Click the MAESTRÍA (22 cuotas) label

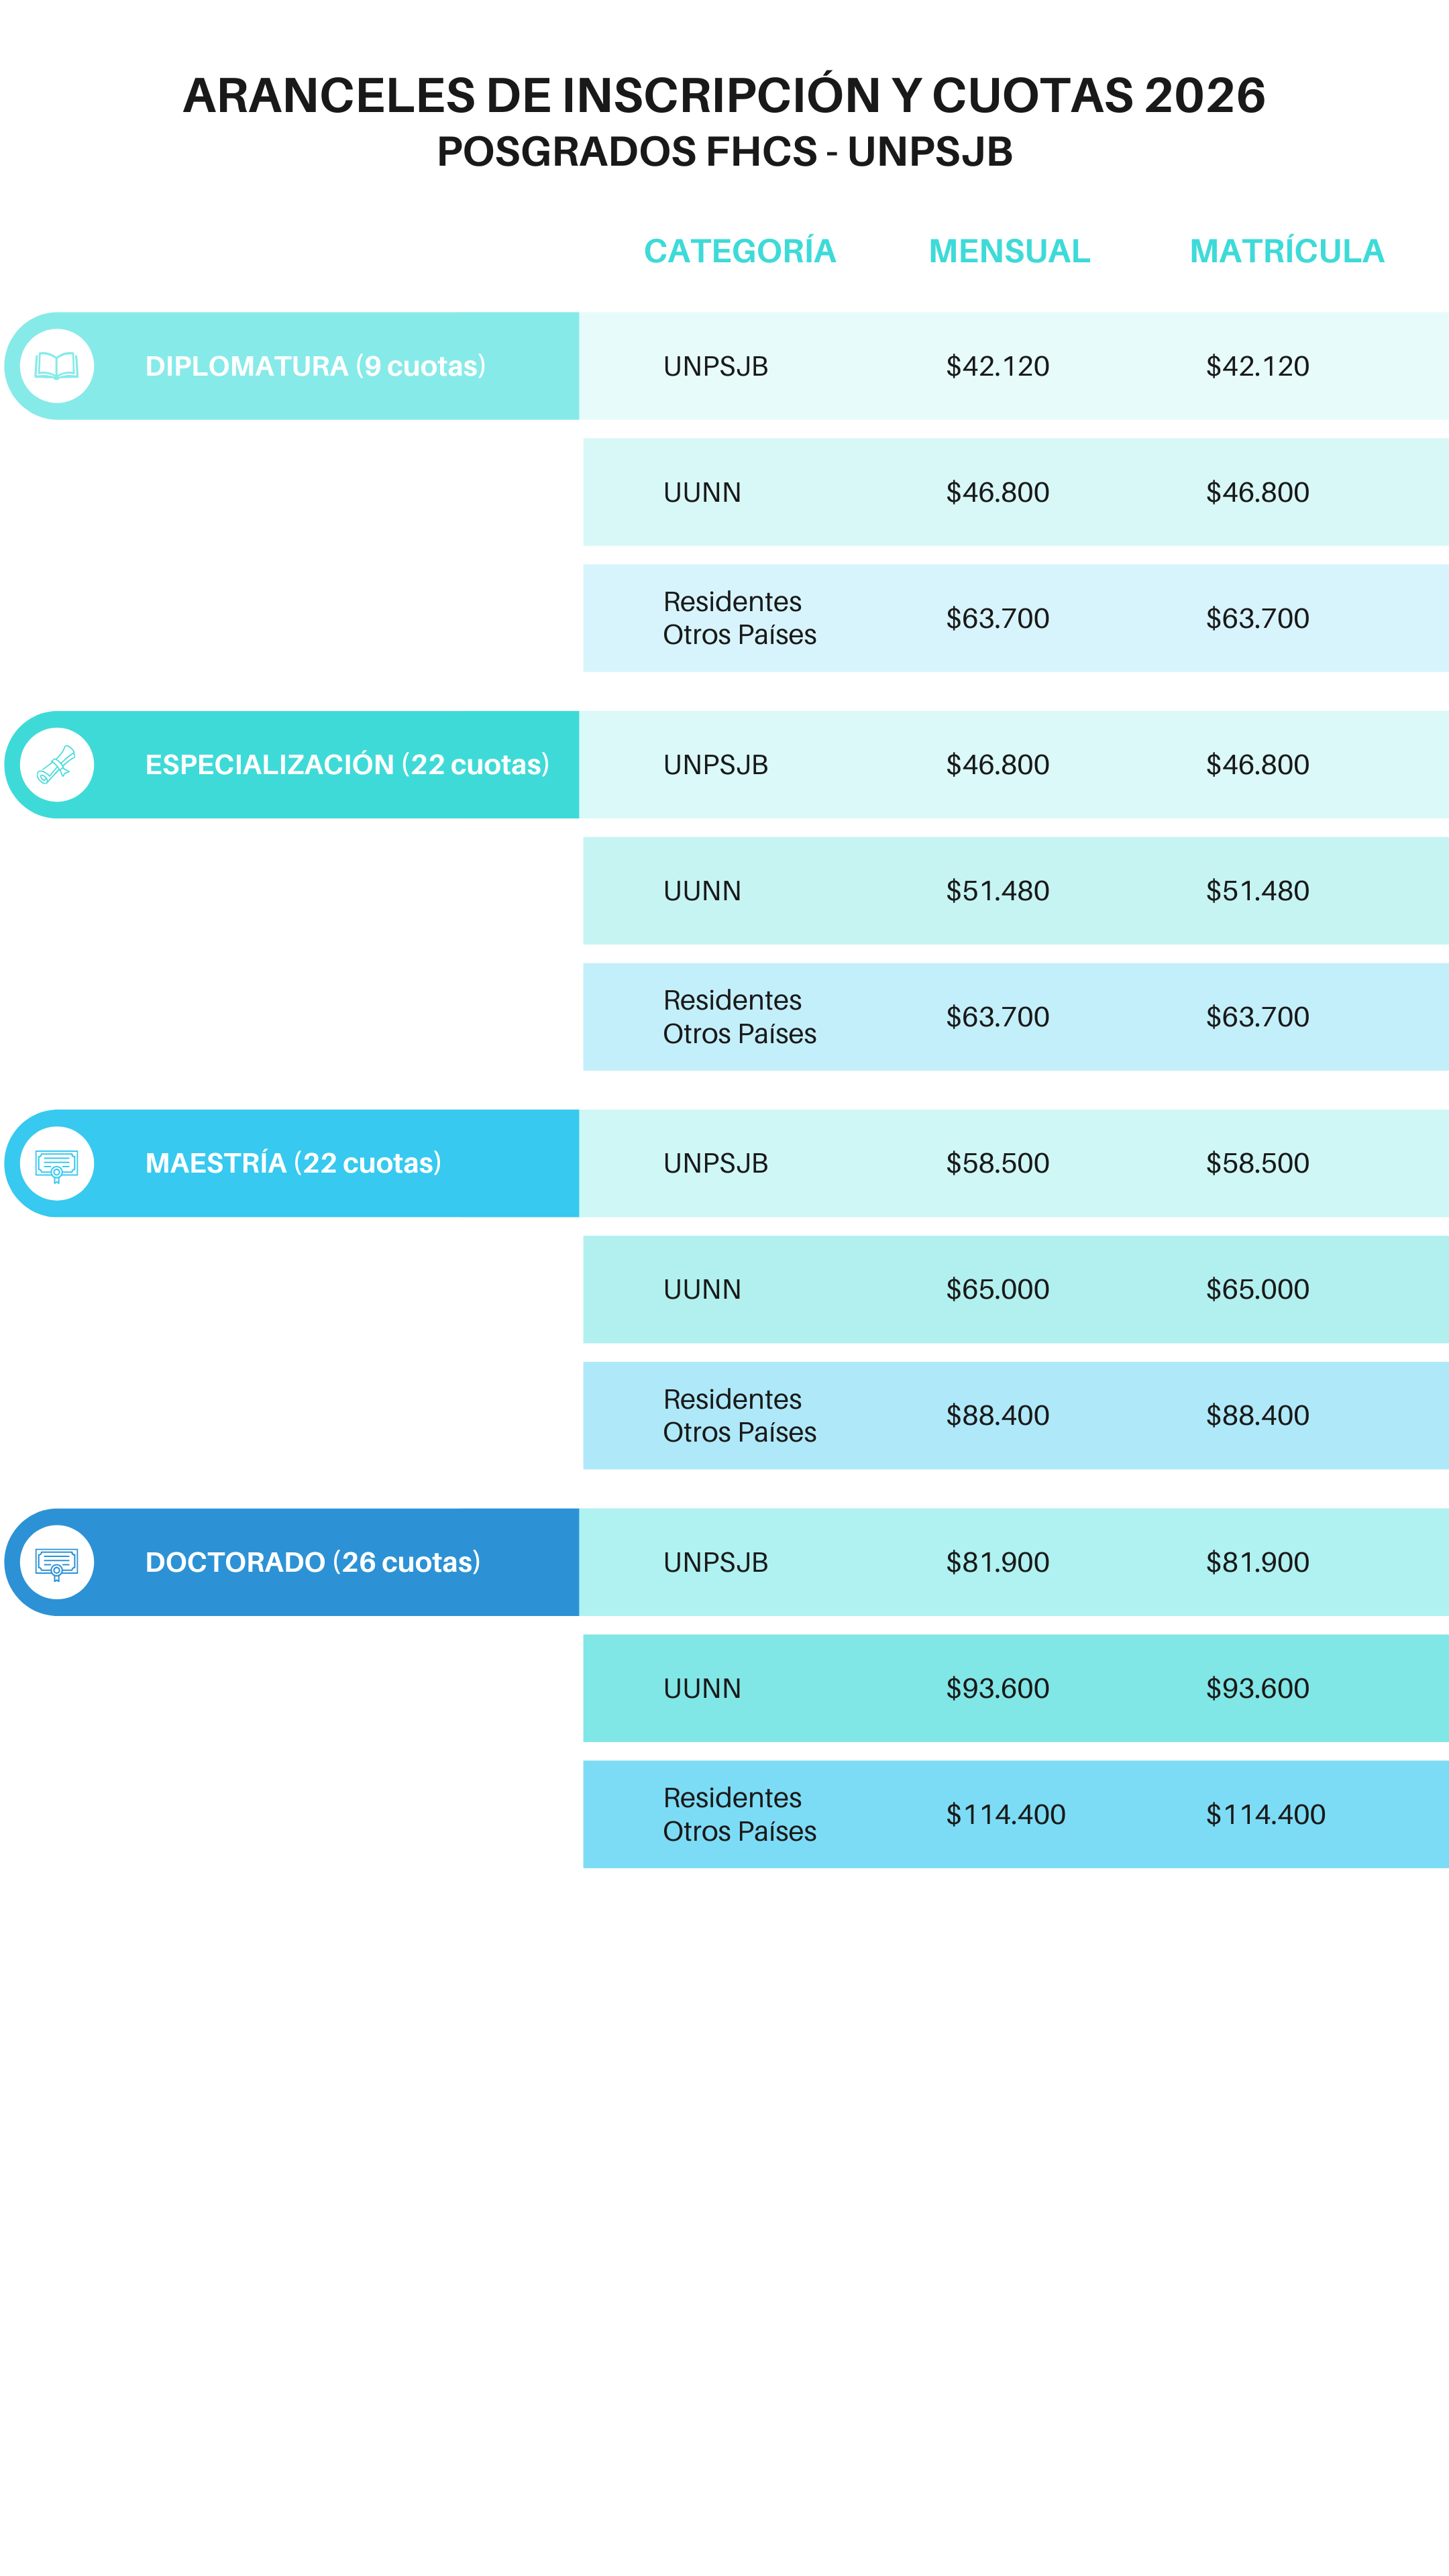coord(293,1163)
